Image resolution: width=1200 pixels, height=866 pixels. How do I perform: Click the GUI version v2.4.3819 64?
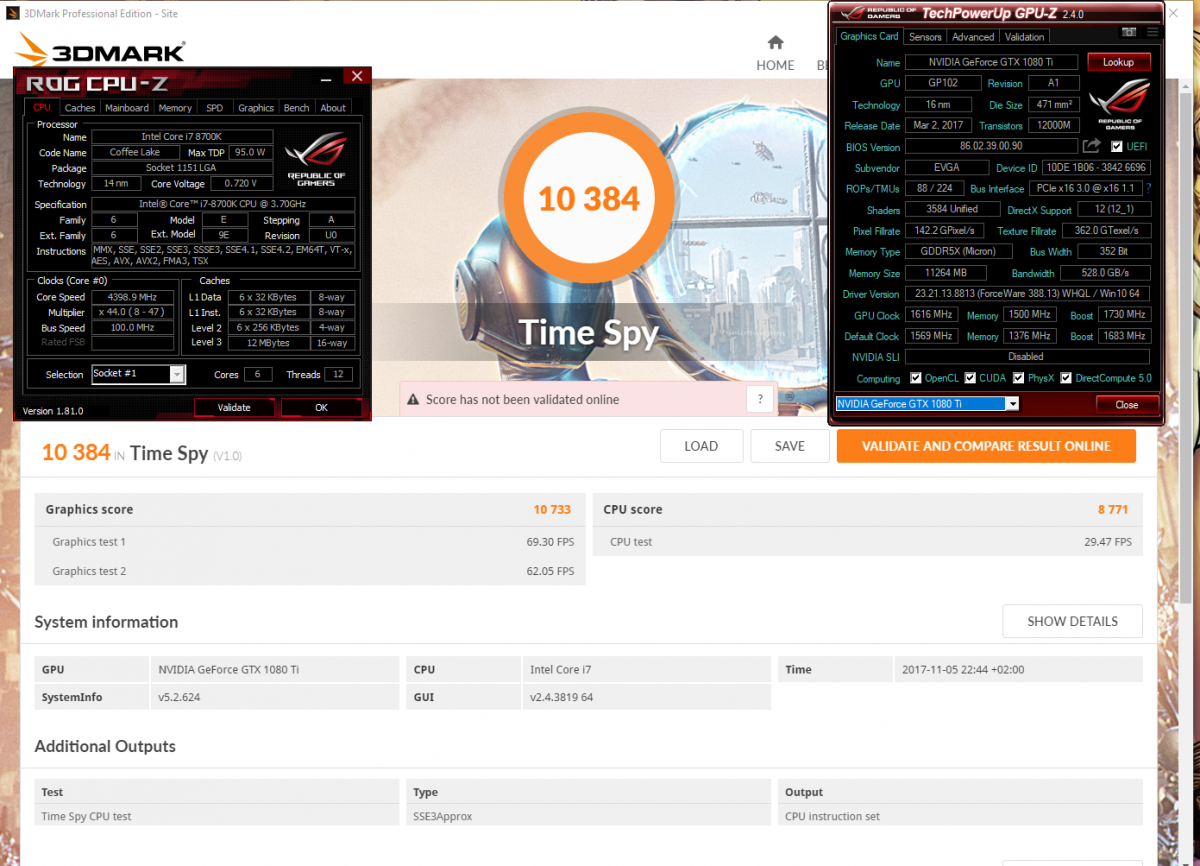pyautogui.click(x=561, y=697)
